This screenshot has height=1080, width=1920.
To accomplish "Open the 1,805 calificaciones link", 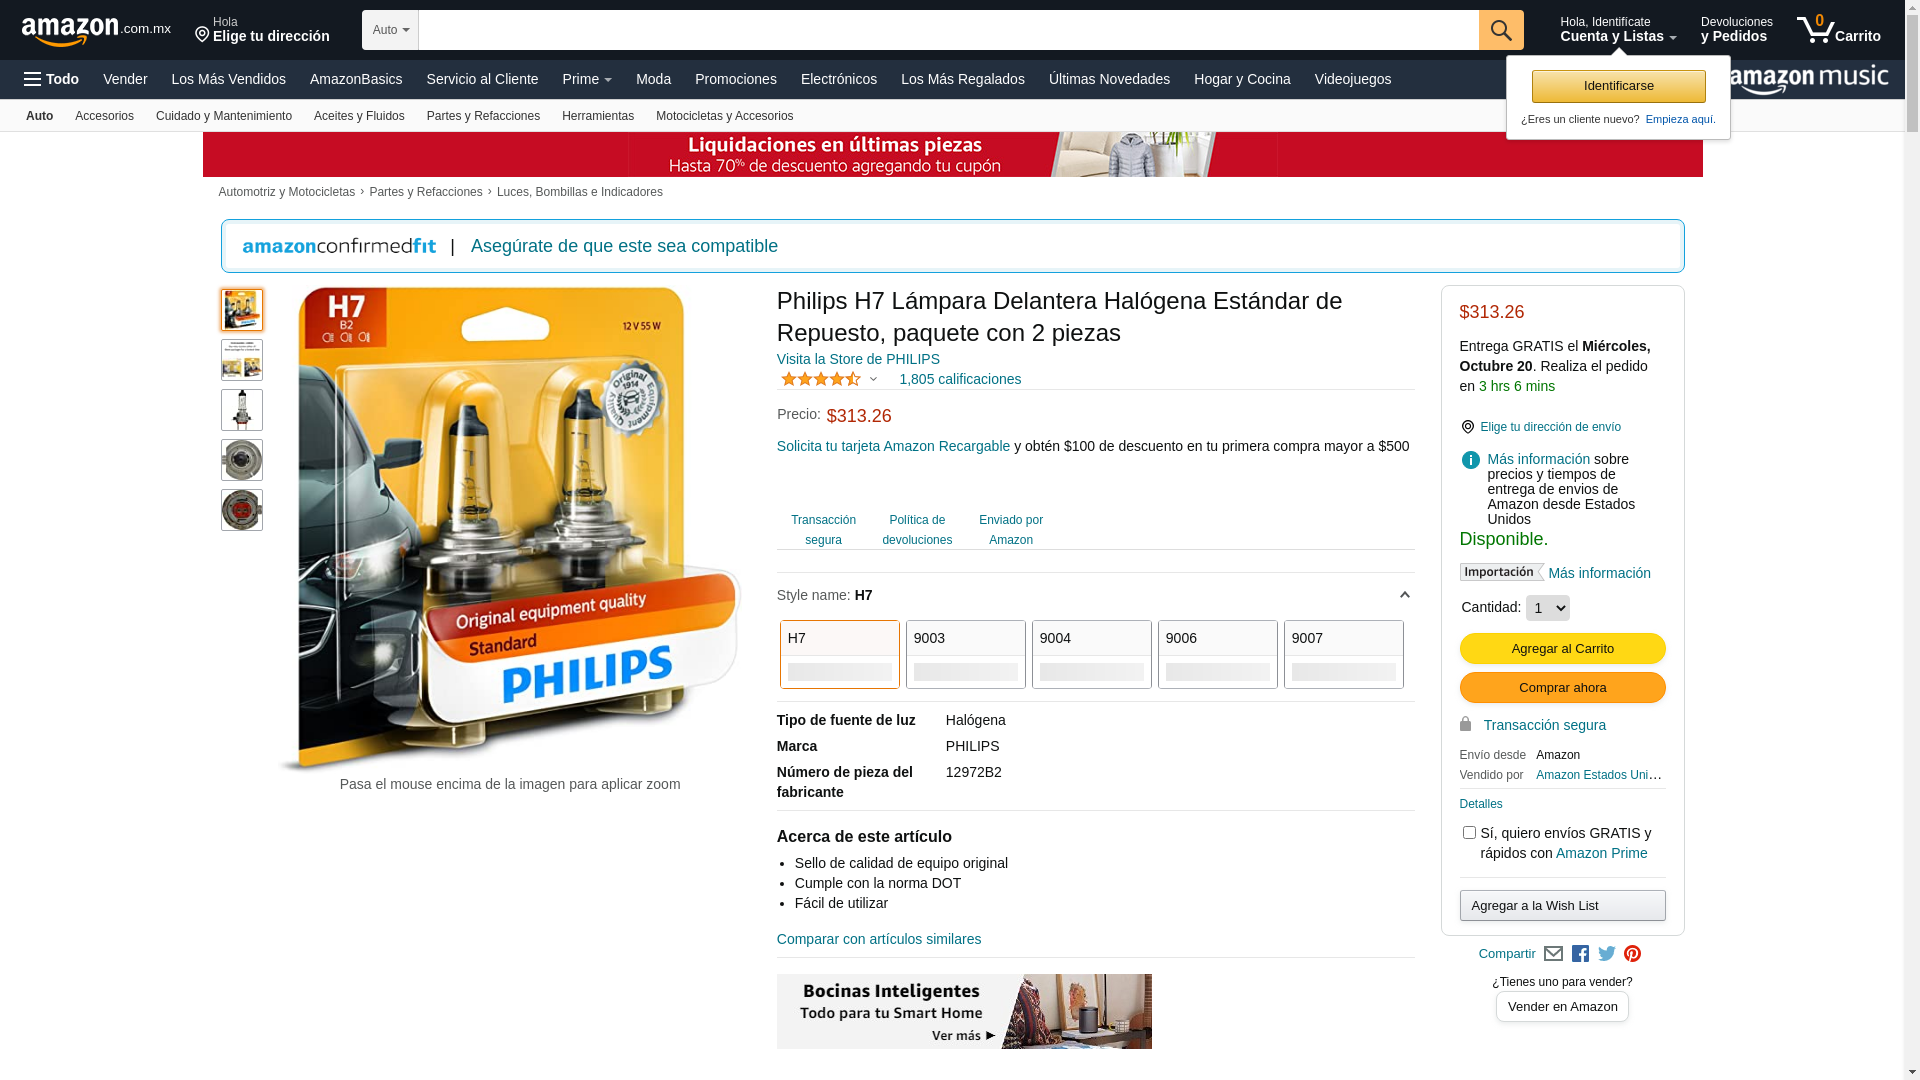I will [x=960, y=379].
